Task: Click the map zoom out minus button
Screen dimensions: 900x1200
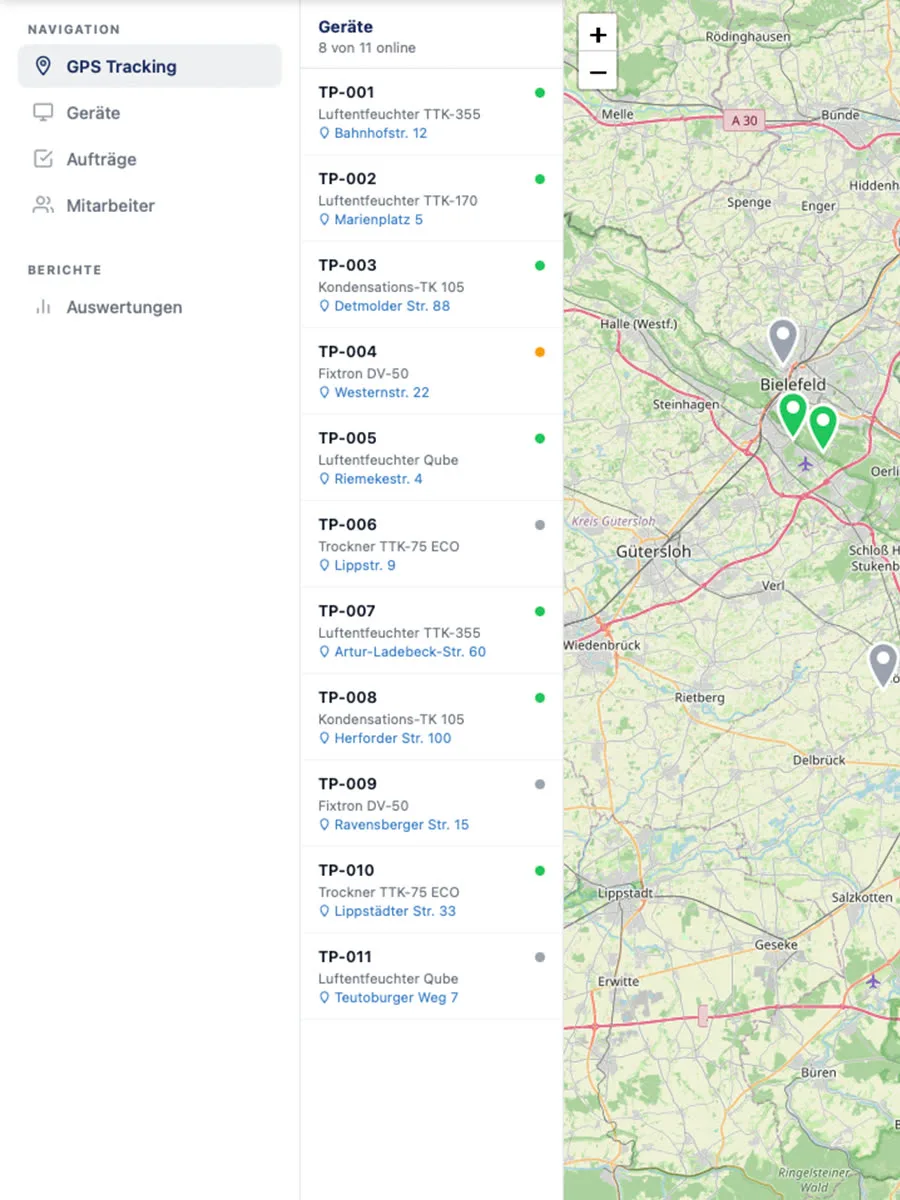Action: 598,72
